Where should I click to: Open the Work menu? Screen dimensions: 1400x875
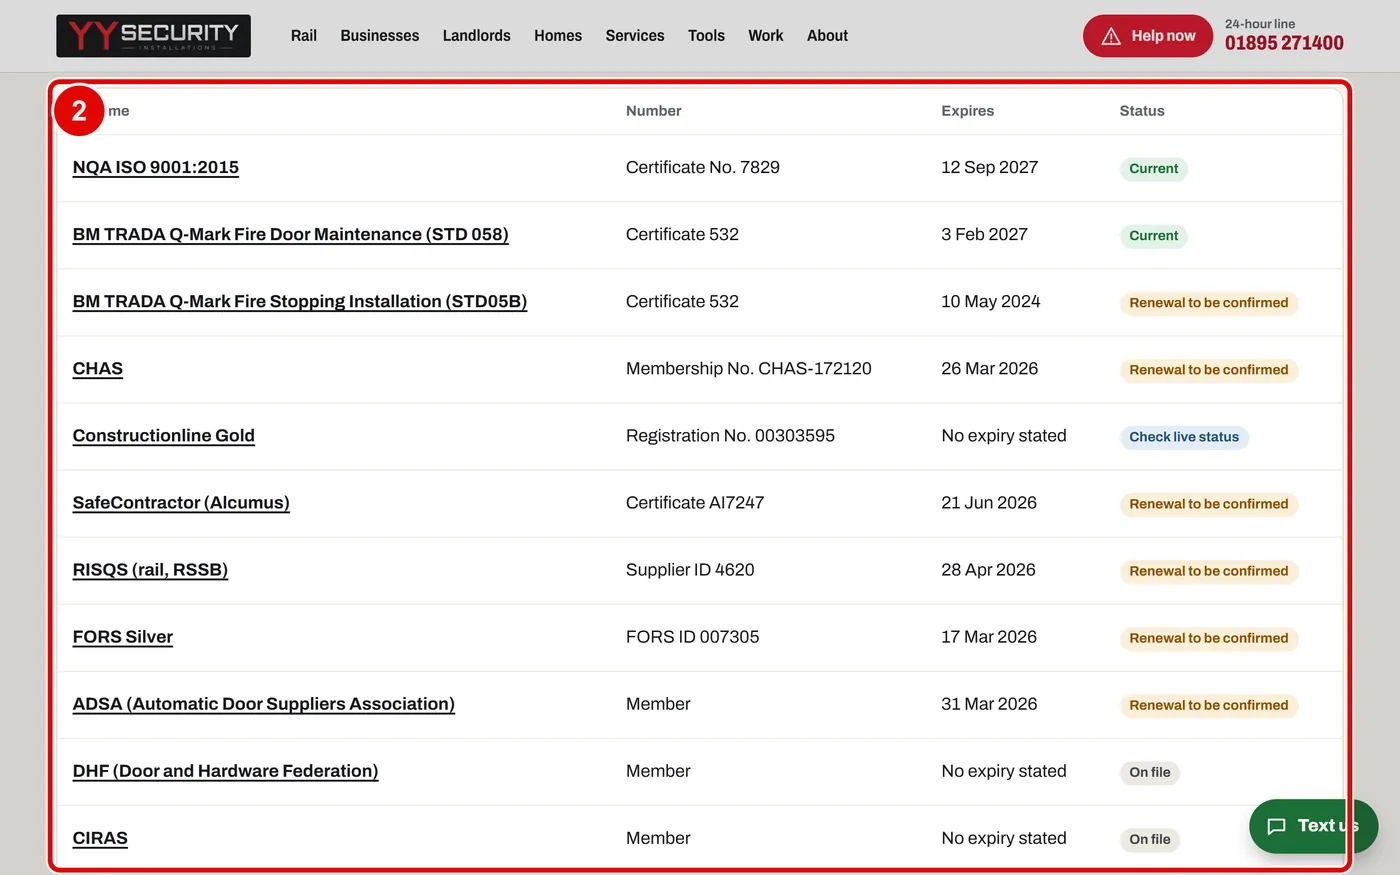[x=766, y=36]
